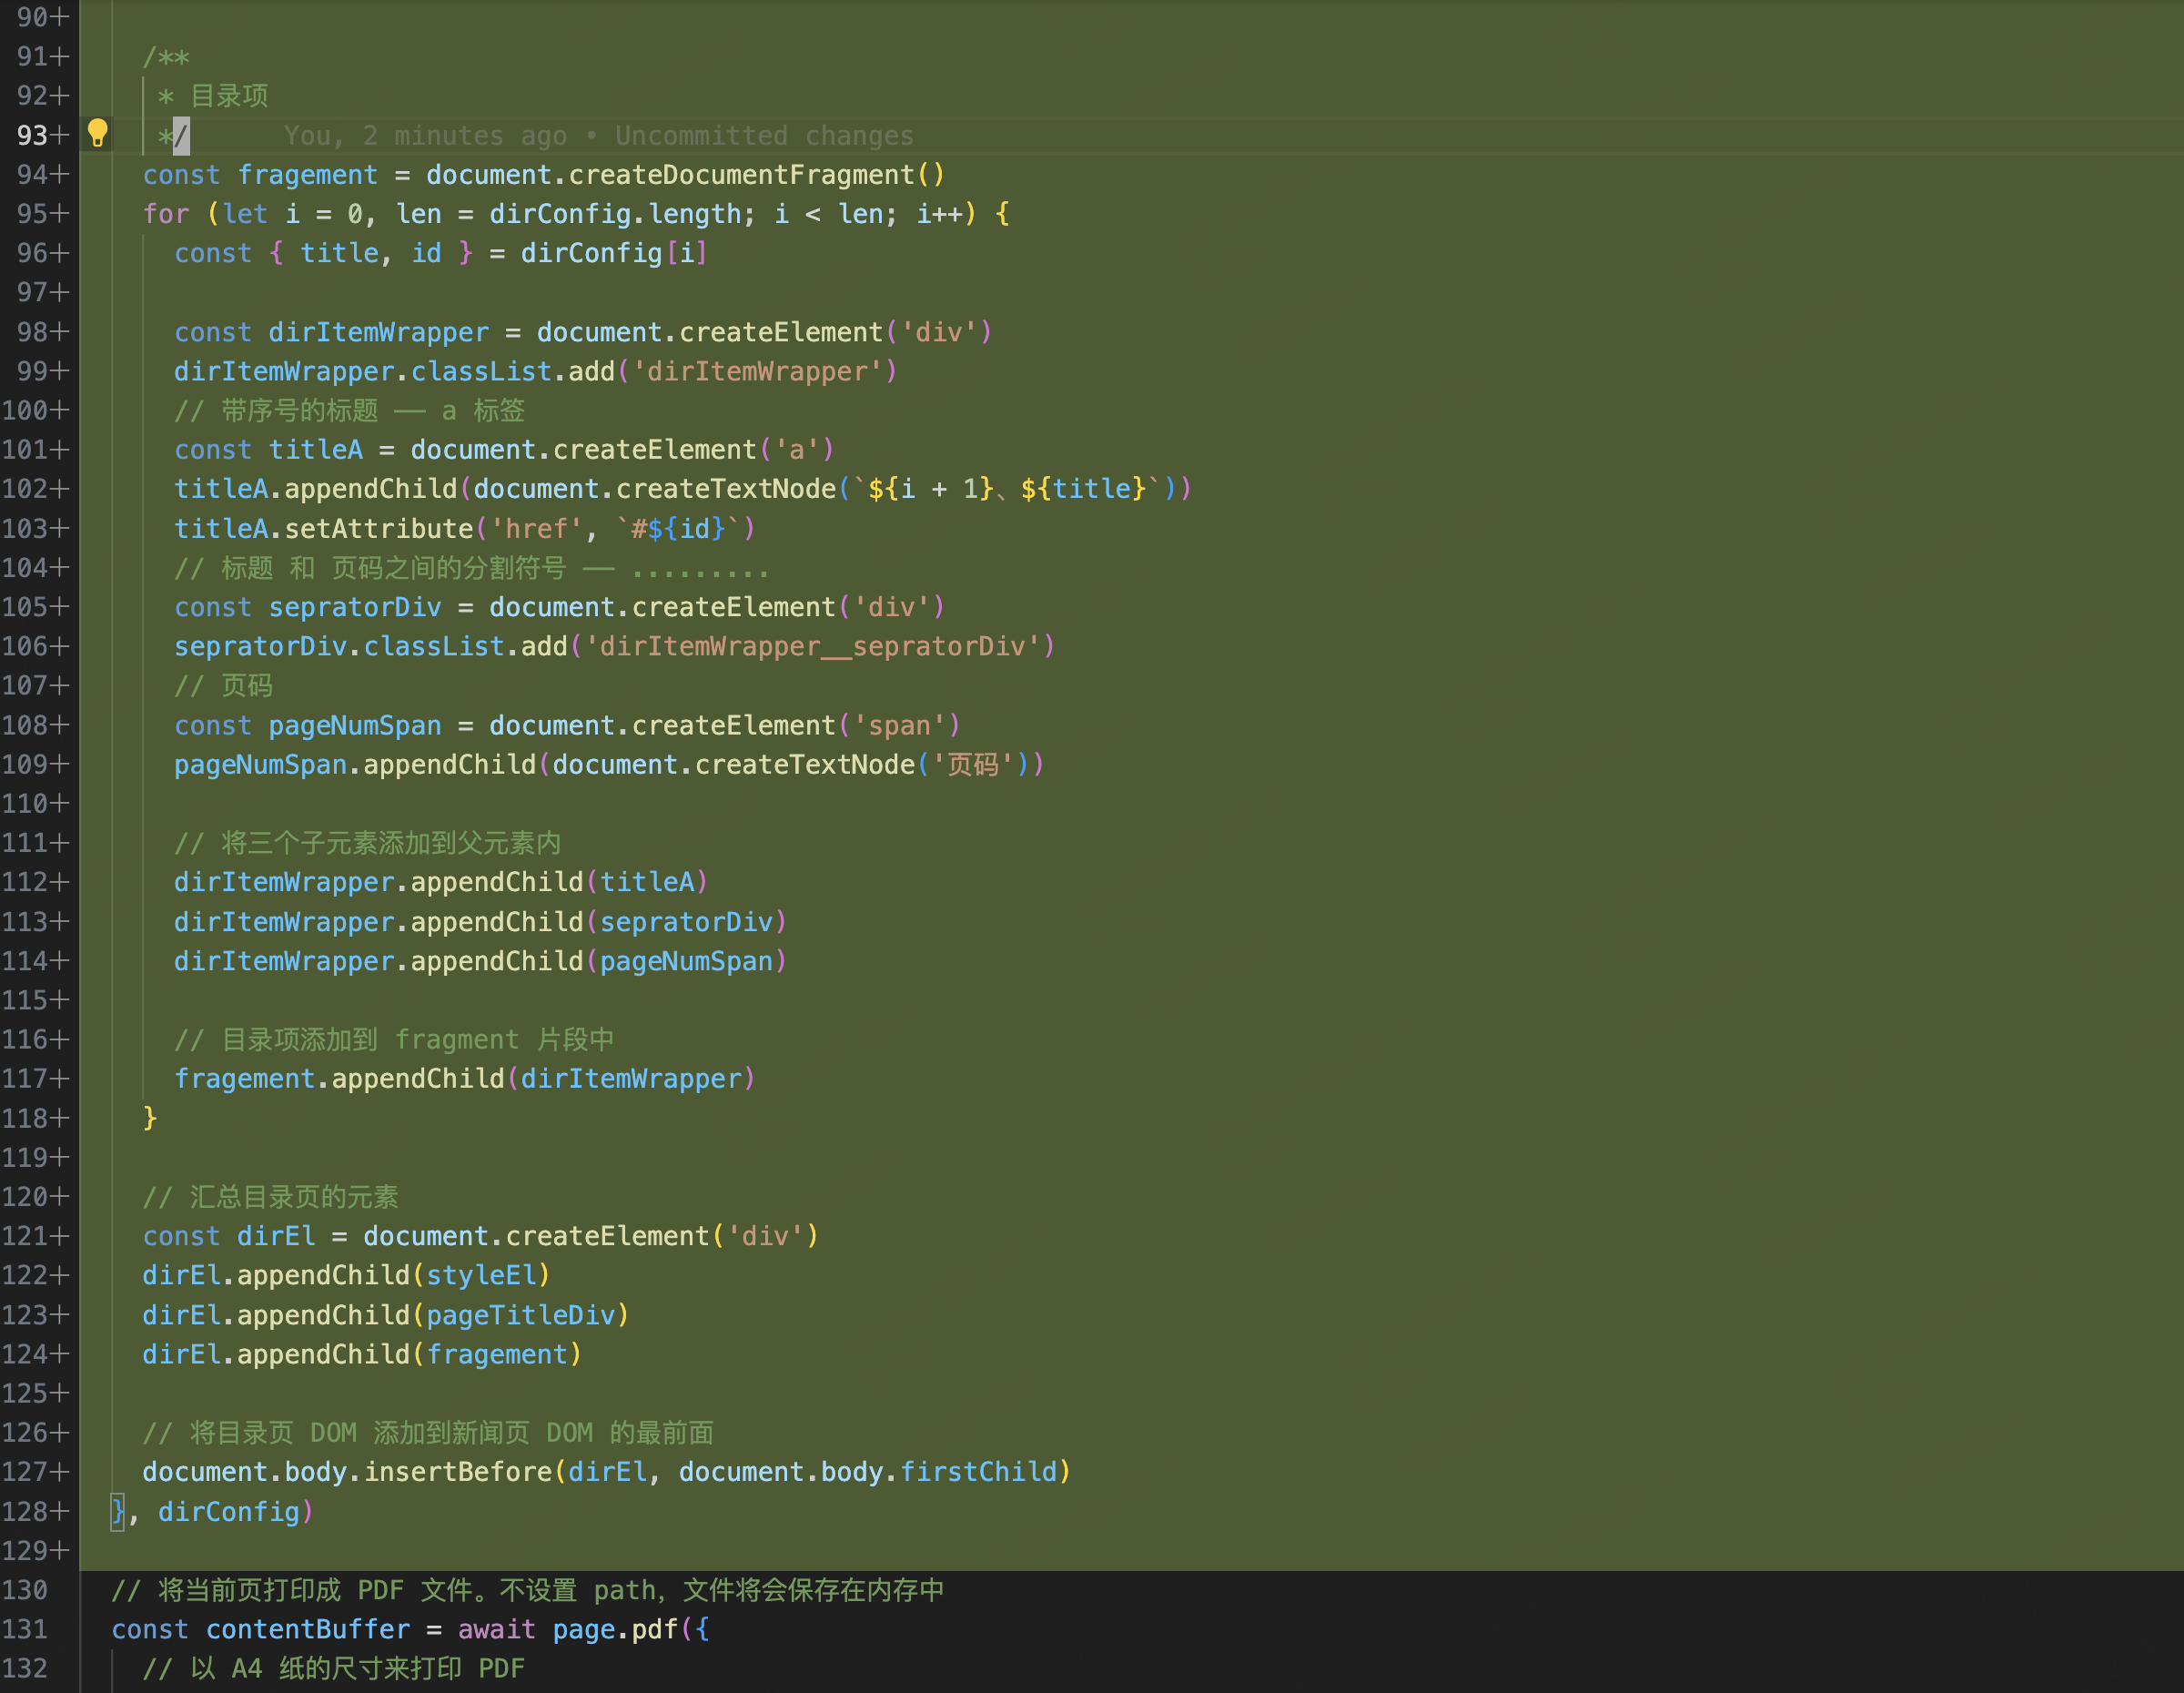Screen dimensions: 2184x1693
Task: Click the git blame annotation 'You, 2 minutes ago'
Action: pyautogui.click(x=425, y=136)
